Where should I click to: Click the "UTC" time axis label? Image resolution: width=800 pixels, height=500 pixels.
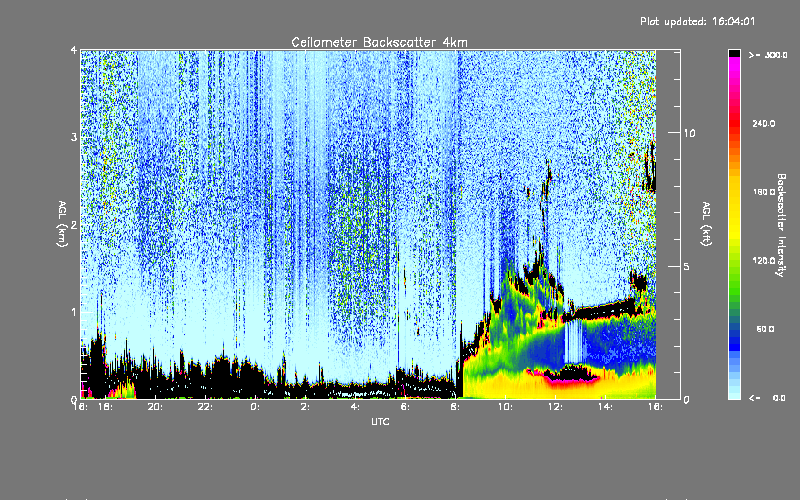pos(380,421)
